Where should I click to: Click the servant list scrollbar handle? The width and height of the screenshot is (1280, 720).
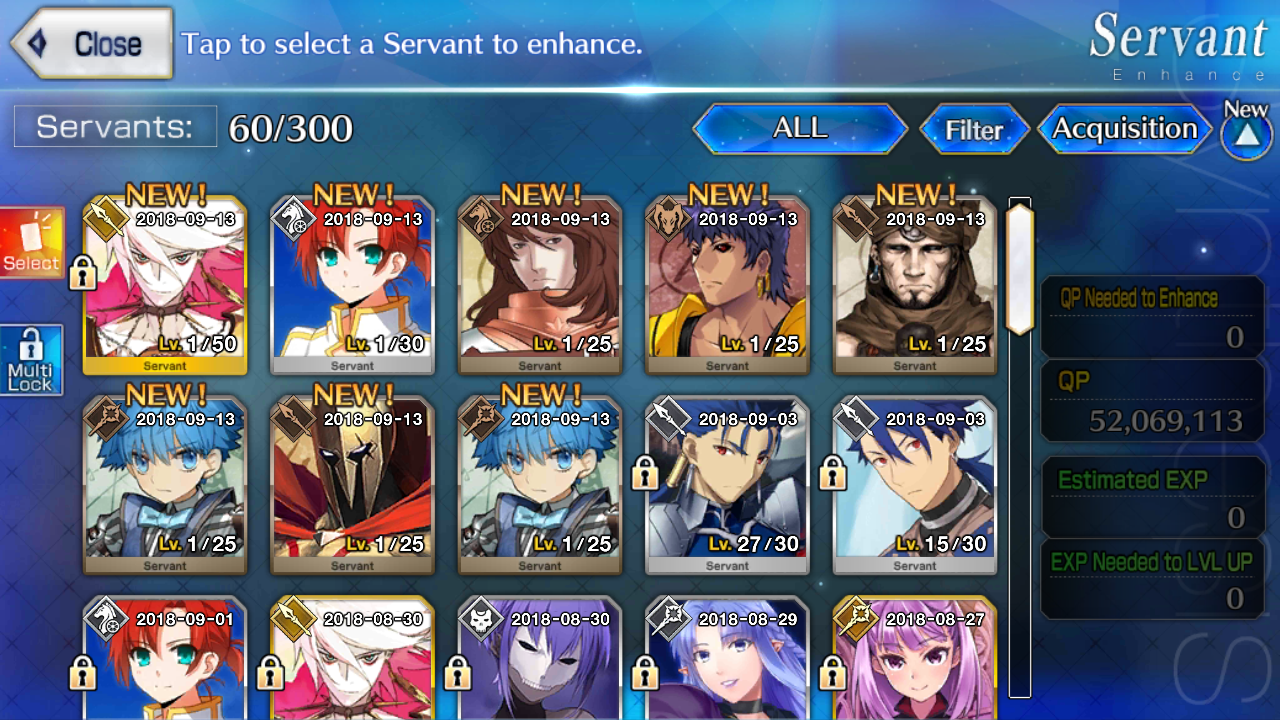pyautogui.click(x=1019, y=268)
